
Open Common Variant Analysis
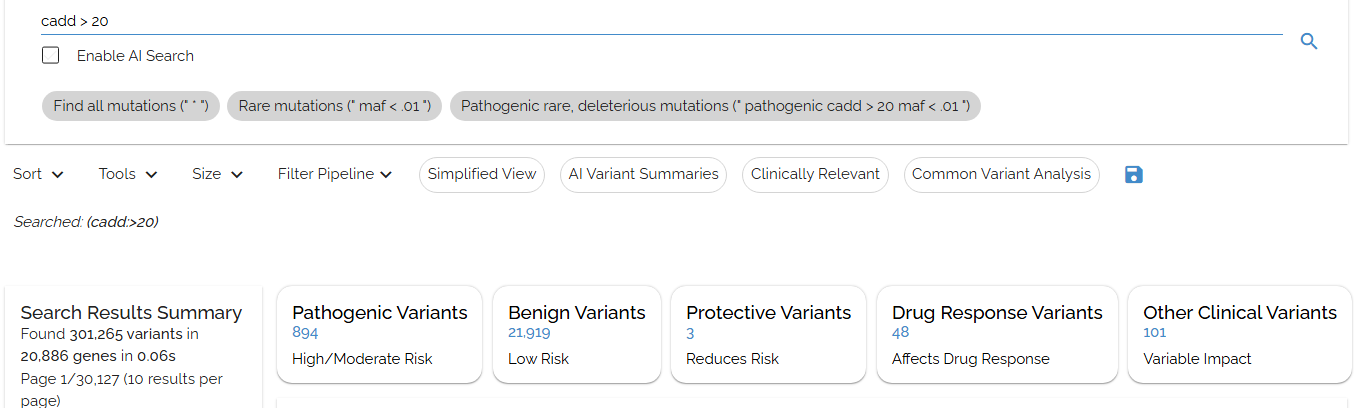pyautogui.click(x=1001, y=174)
